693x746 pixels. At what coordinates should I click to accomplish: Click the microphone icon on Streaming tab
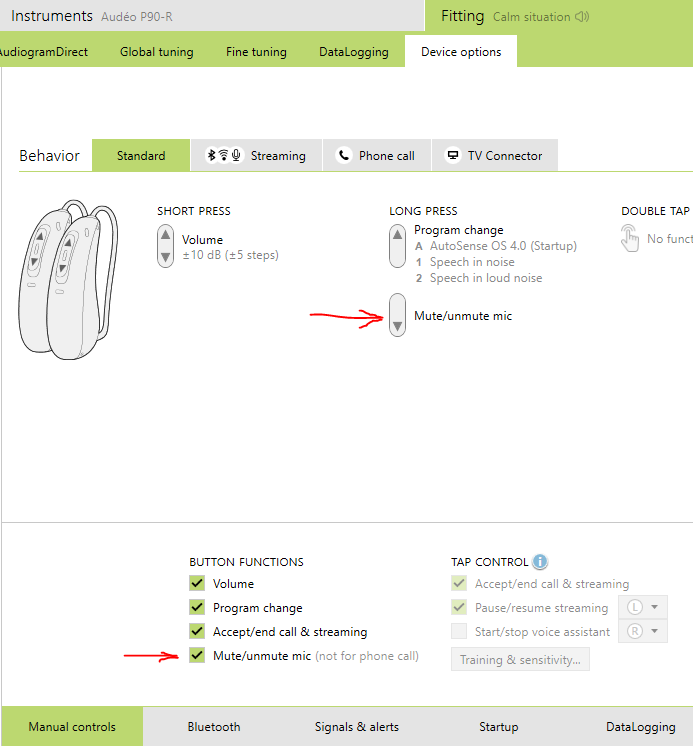pyautogui.click(x=236, y=155)
